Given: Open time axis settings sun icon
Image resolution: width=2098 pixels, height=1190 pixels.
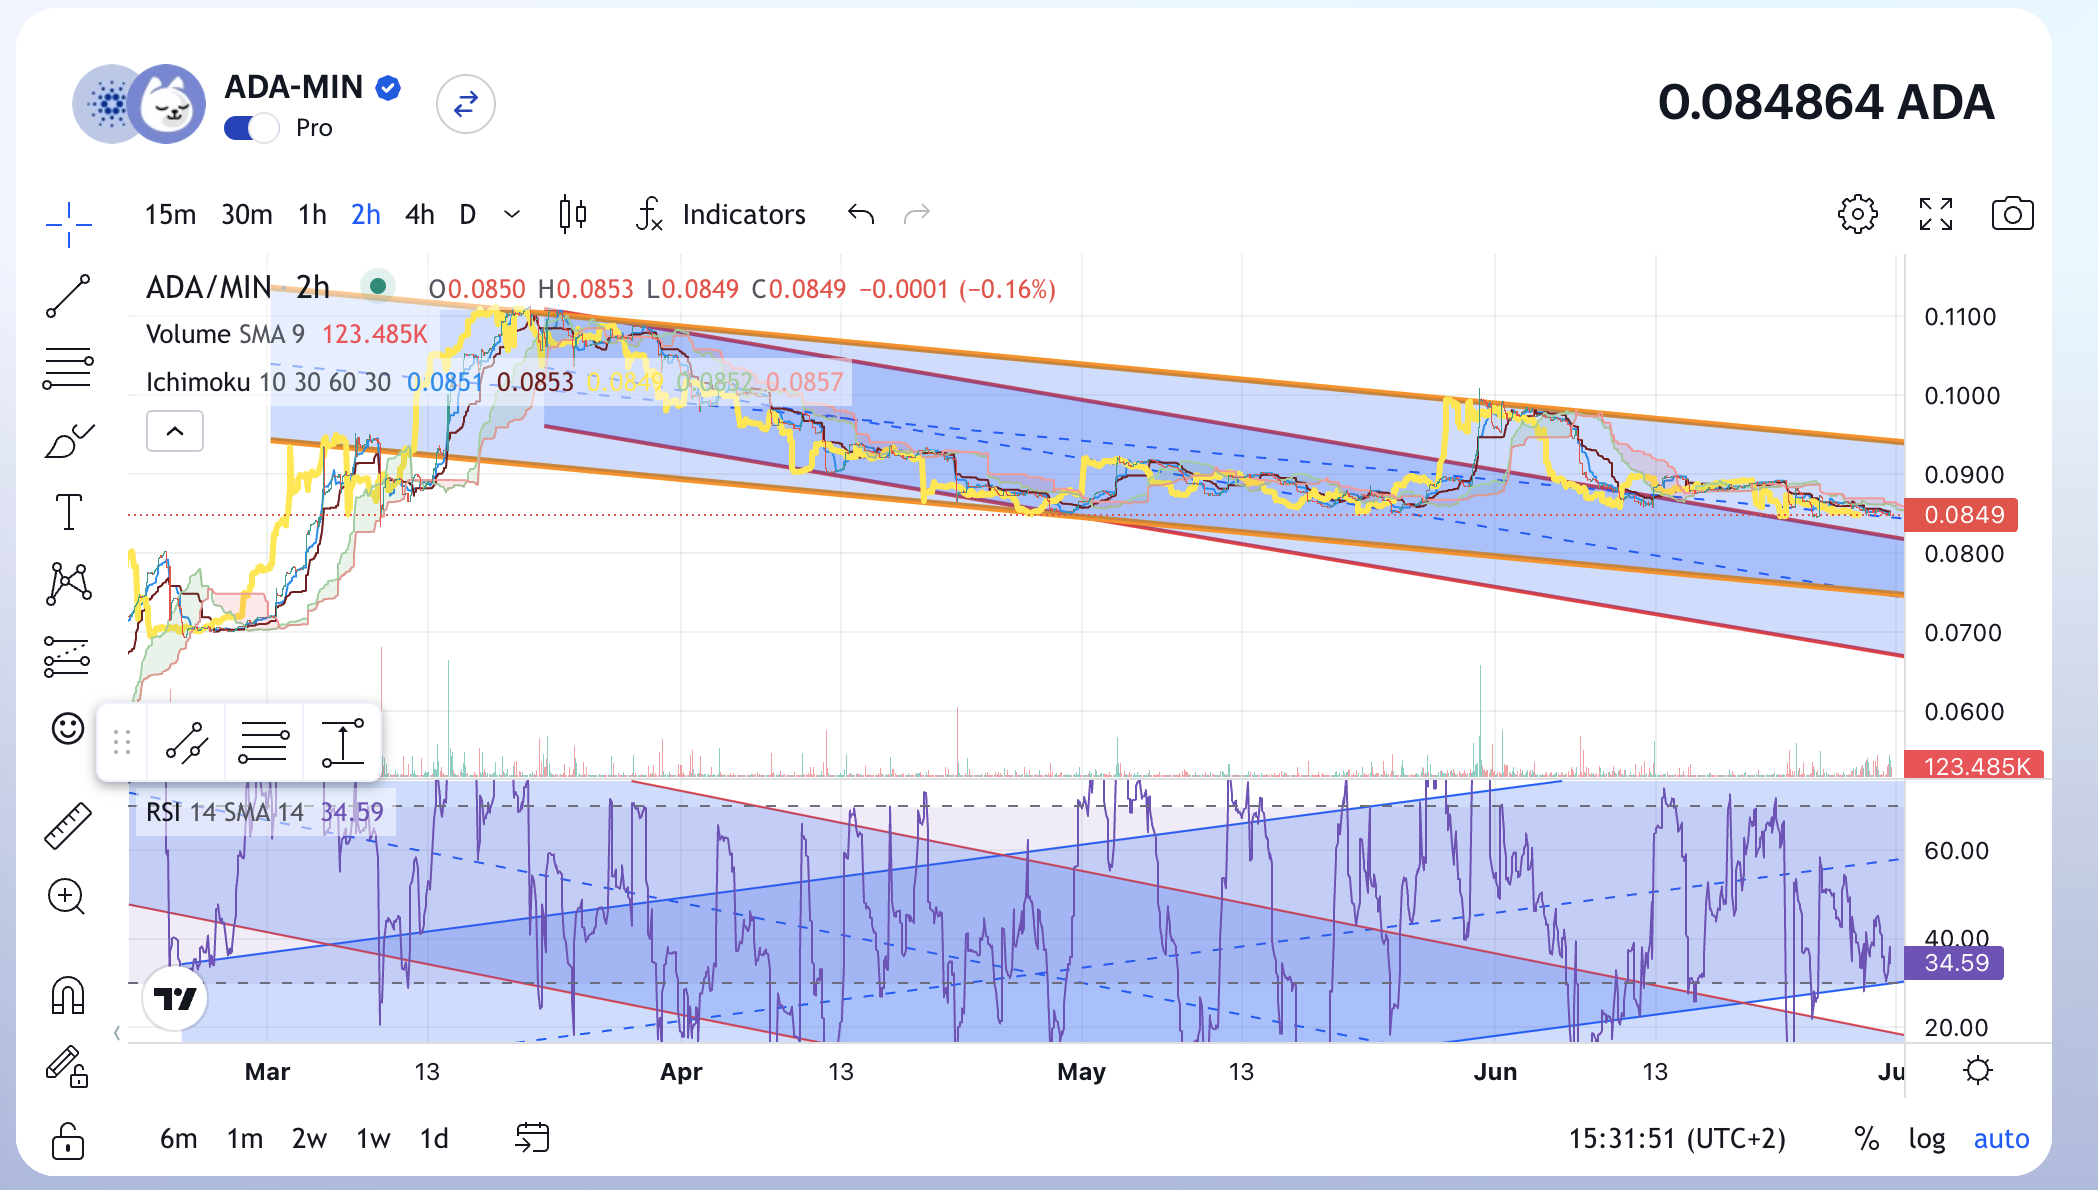Looking at the screenshot, I should tap(1978, 1071).
